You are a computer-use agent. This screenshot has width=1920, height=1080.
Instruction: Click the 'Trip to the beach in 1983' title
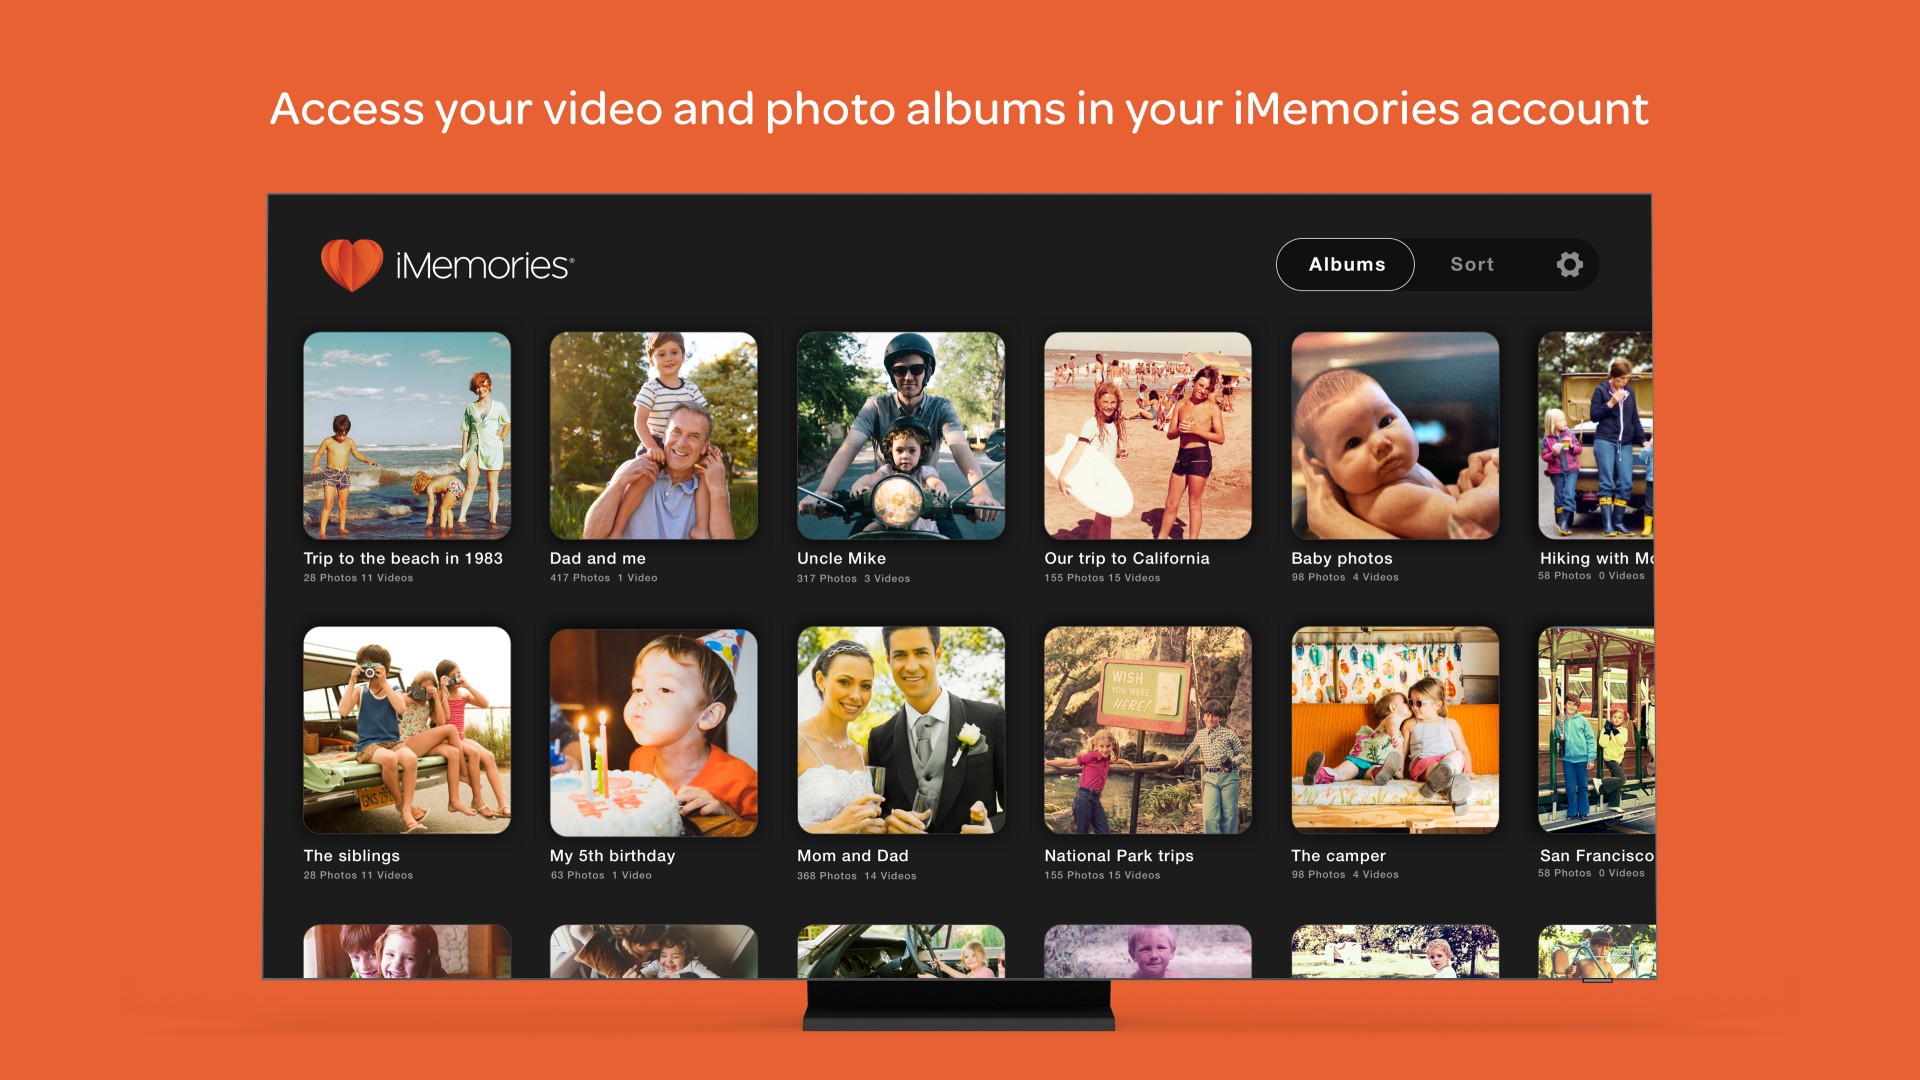click(x=403, y=559)
